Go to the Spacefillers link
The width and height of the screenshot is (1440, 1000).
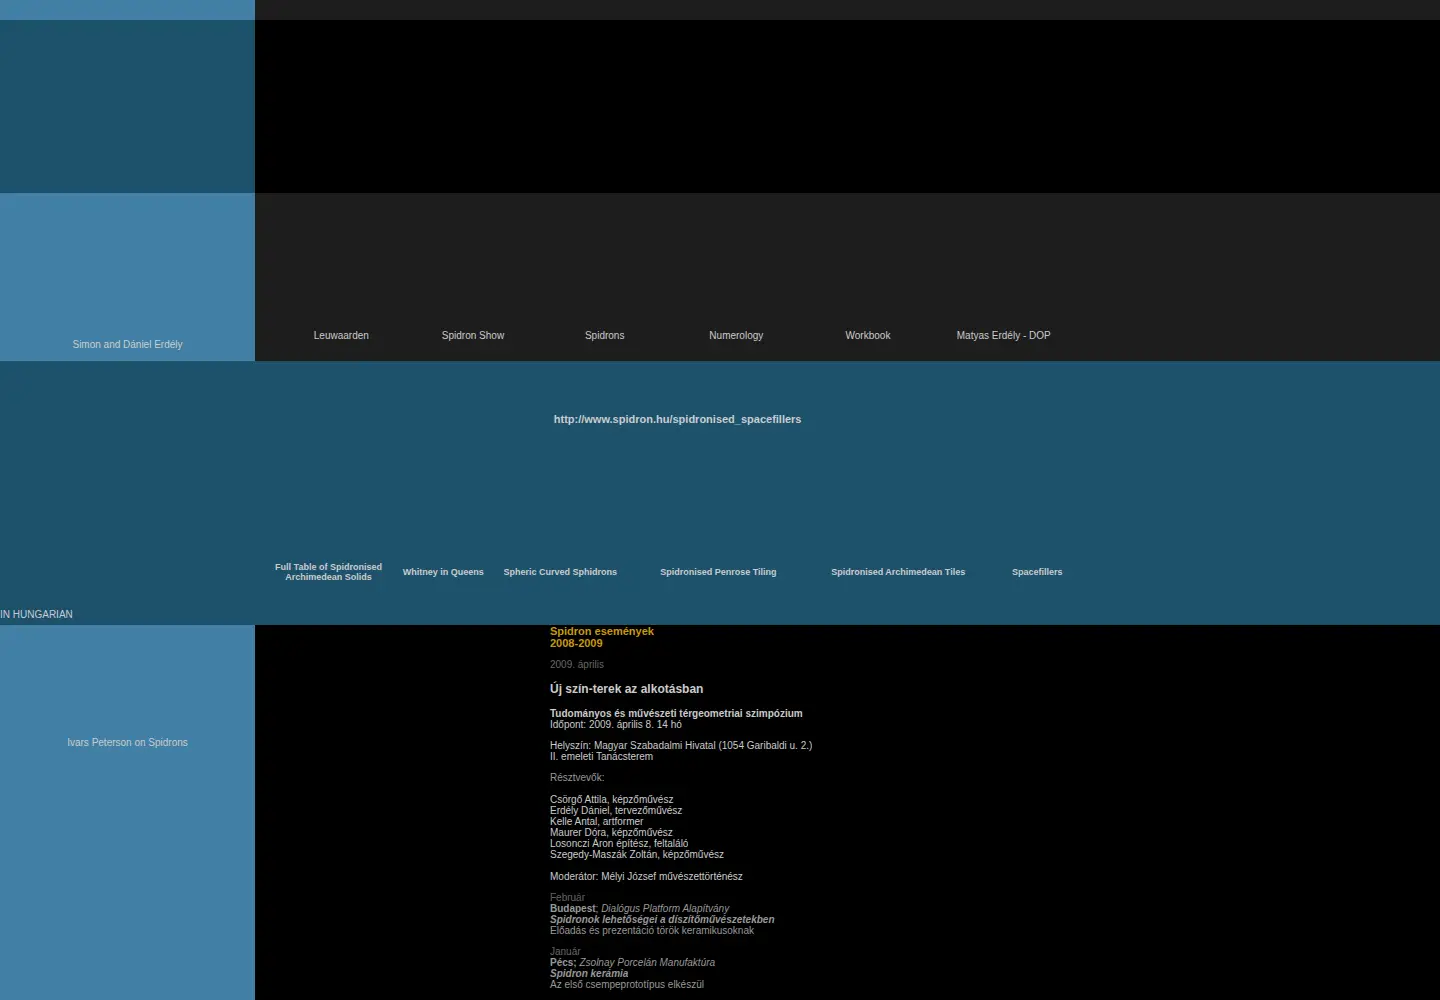pyautogui.click(x=1037, y=572)
